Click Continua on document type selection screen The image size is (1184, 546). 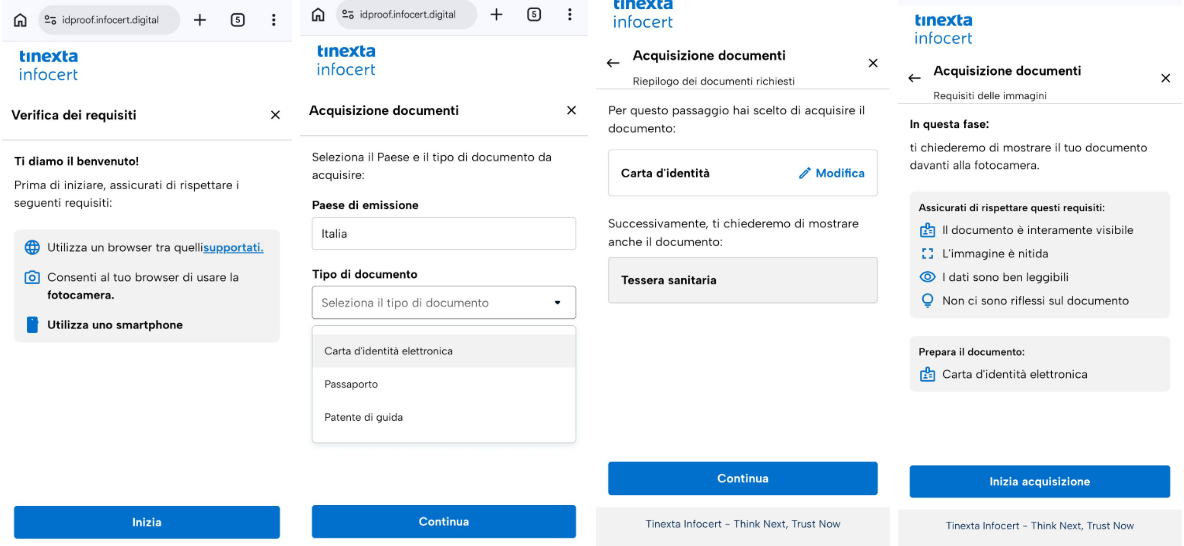point(443,521)
